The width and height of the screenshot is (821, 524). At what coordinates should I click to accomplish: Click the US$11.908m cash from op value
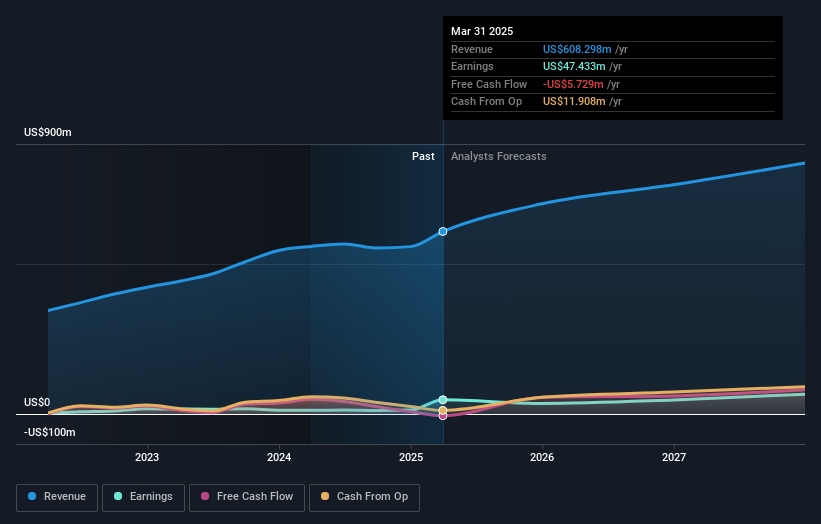(574, 102)
